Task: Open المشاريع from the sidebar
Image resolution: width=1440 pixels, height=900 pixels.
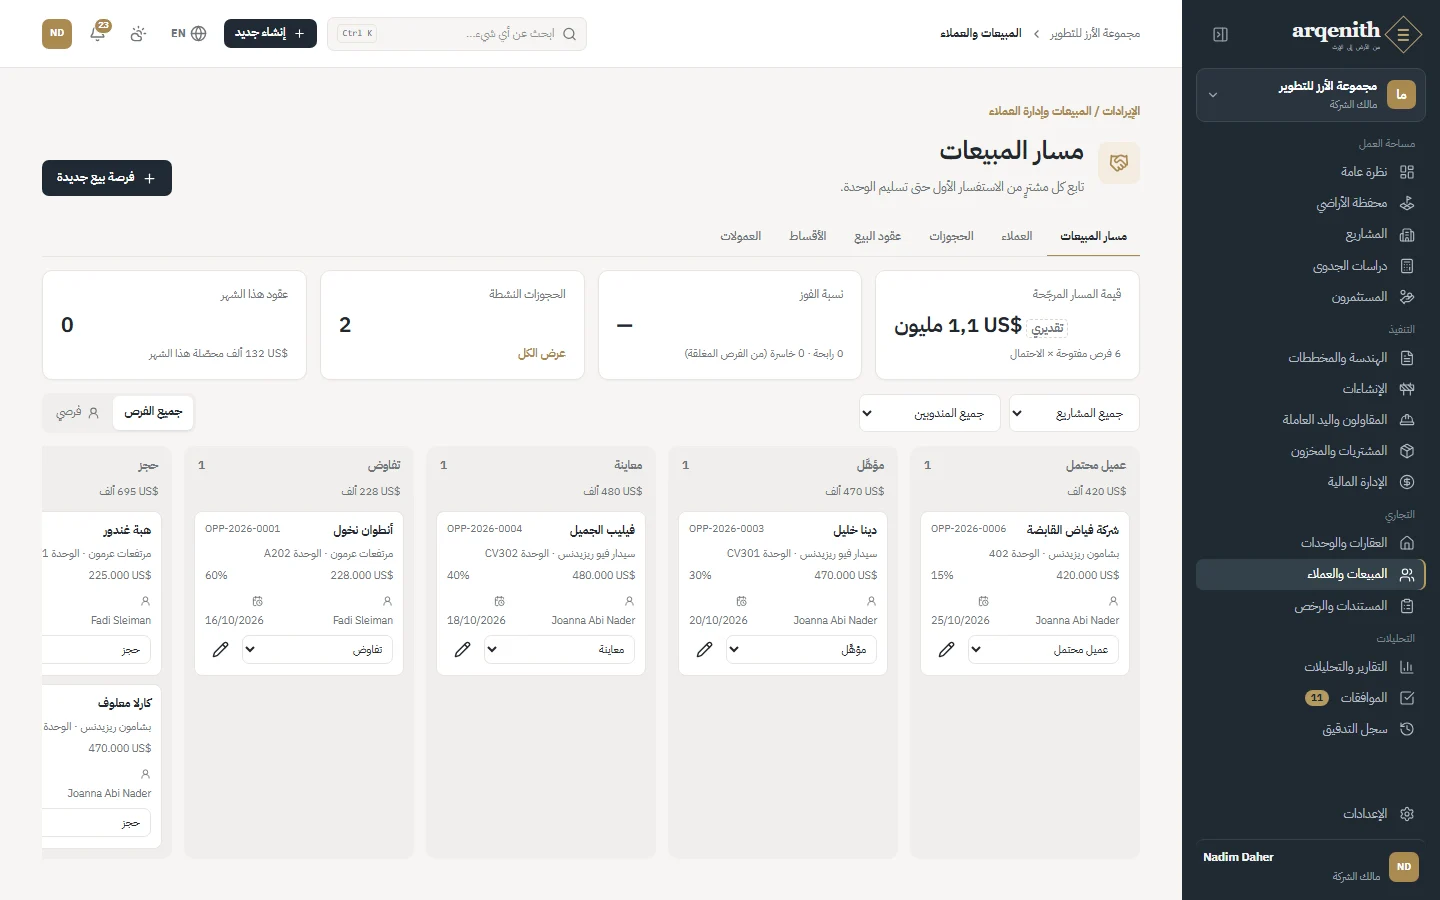Action: [1311, 234]
